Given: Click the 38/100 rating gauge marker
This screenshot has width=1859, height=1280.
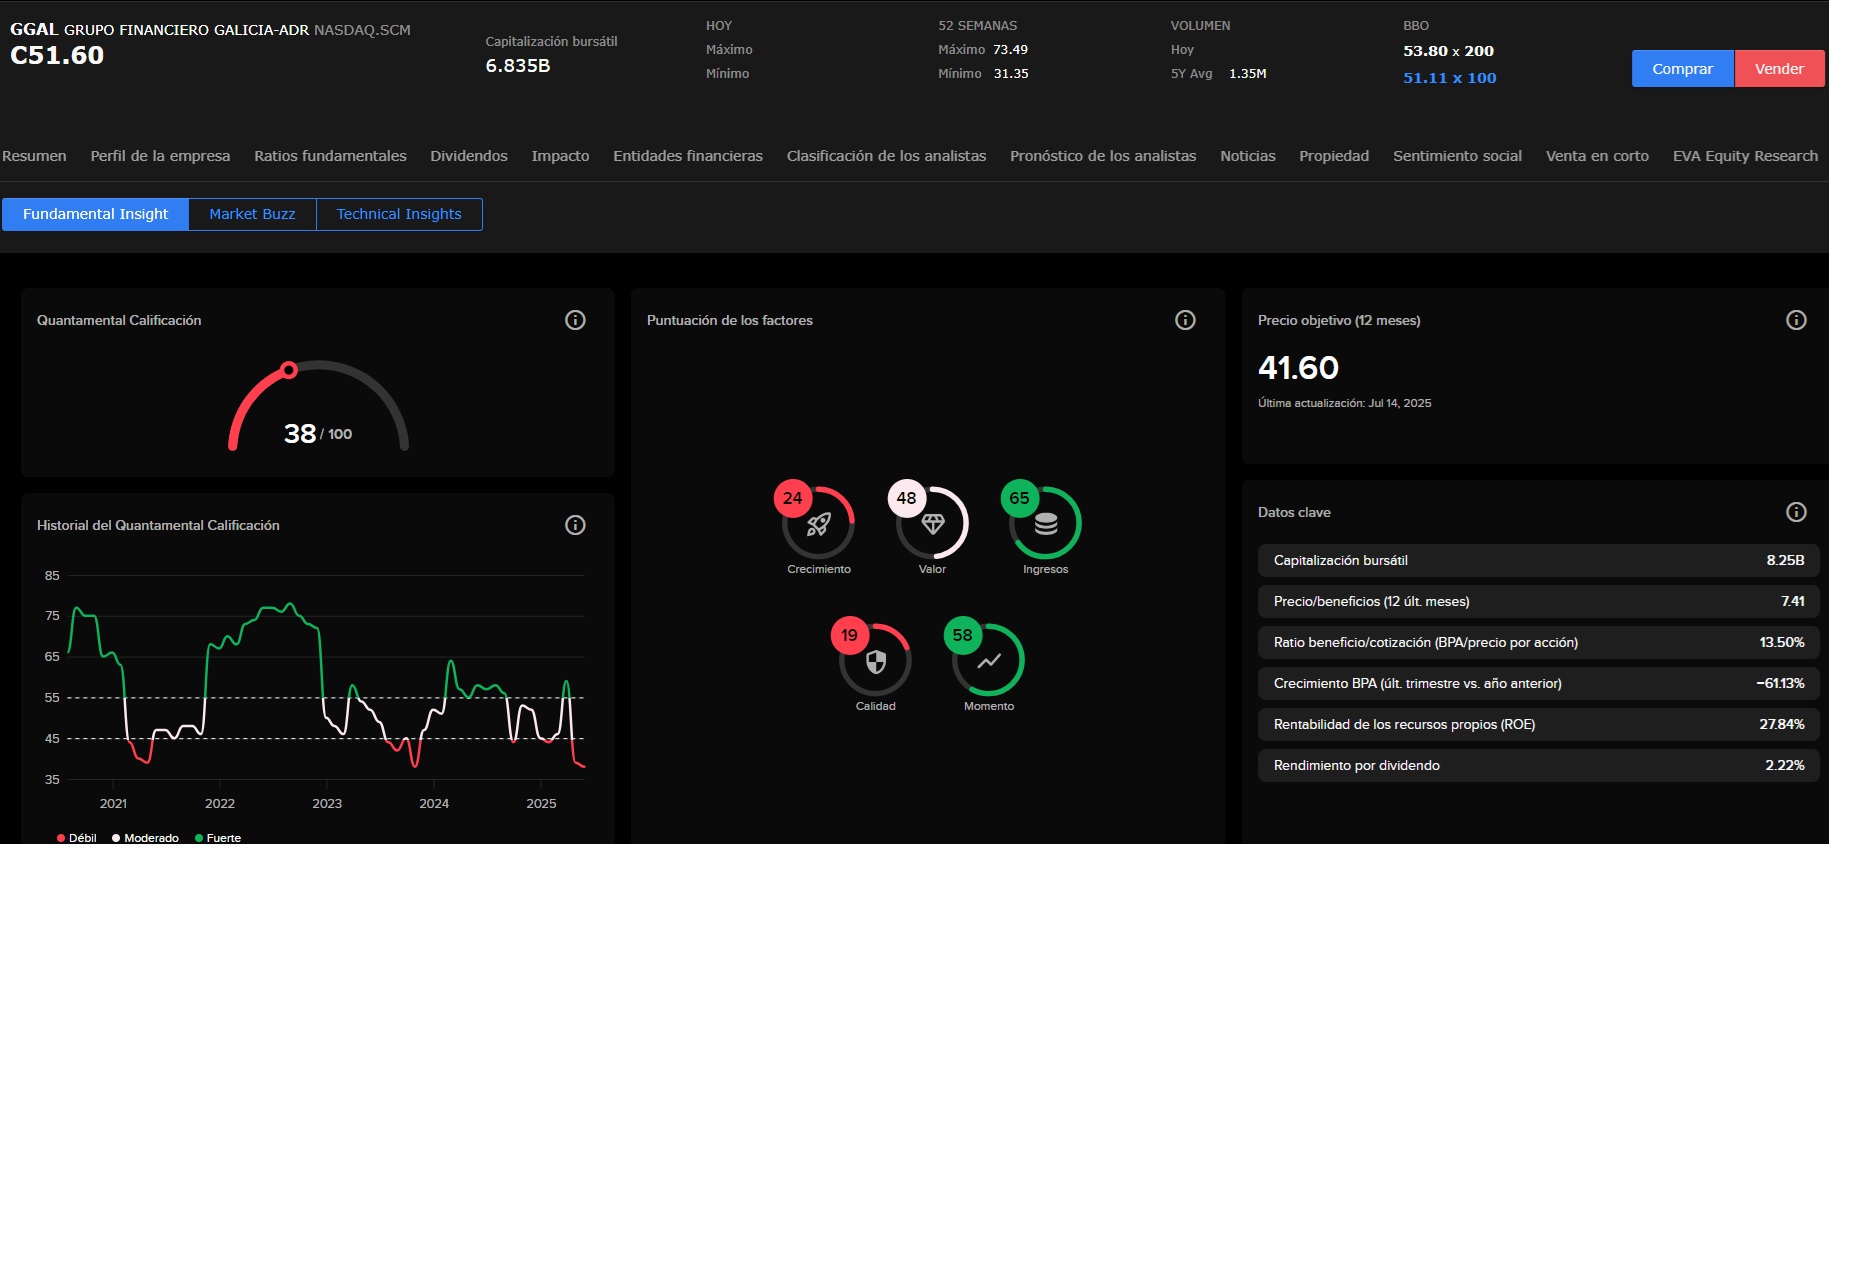Looking at the screenshot, I should tap(289, 370).
